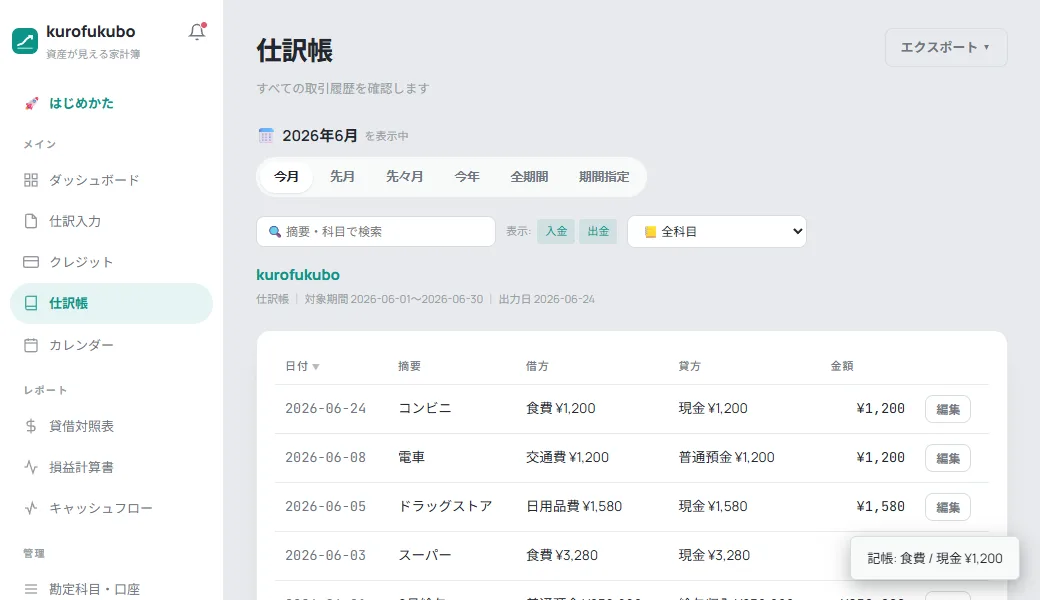
Task: Click the 損益計算書 pulse icon
Action: pyautogui.click(x=31, y=467)
